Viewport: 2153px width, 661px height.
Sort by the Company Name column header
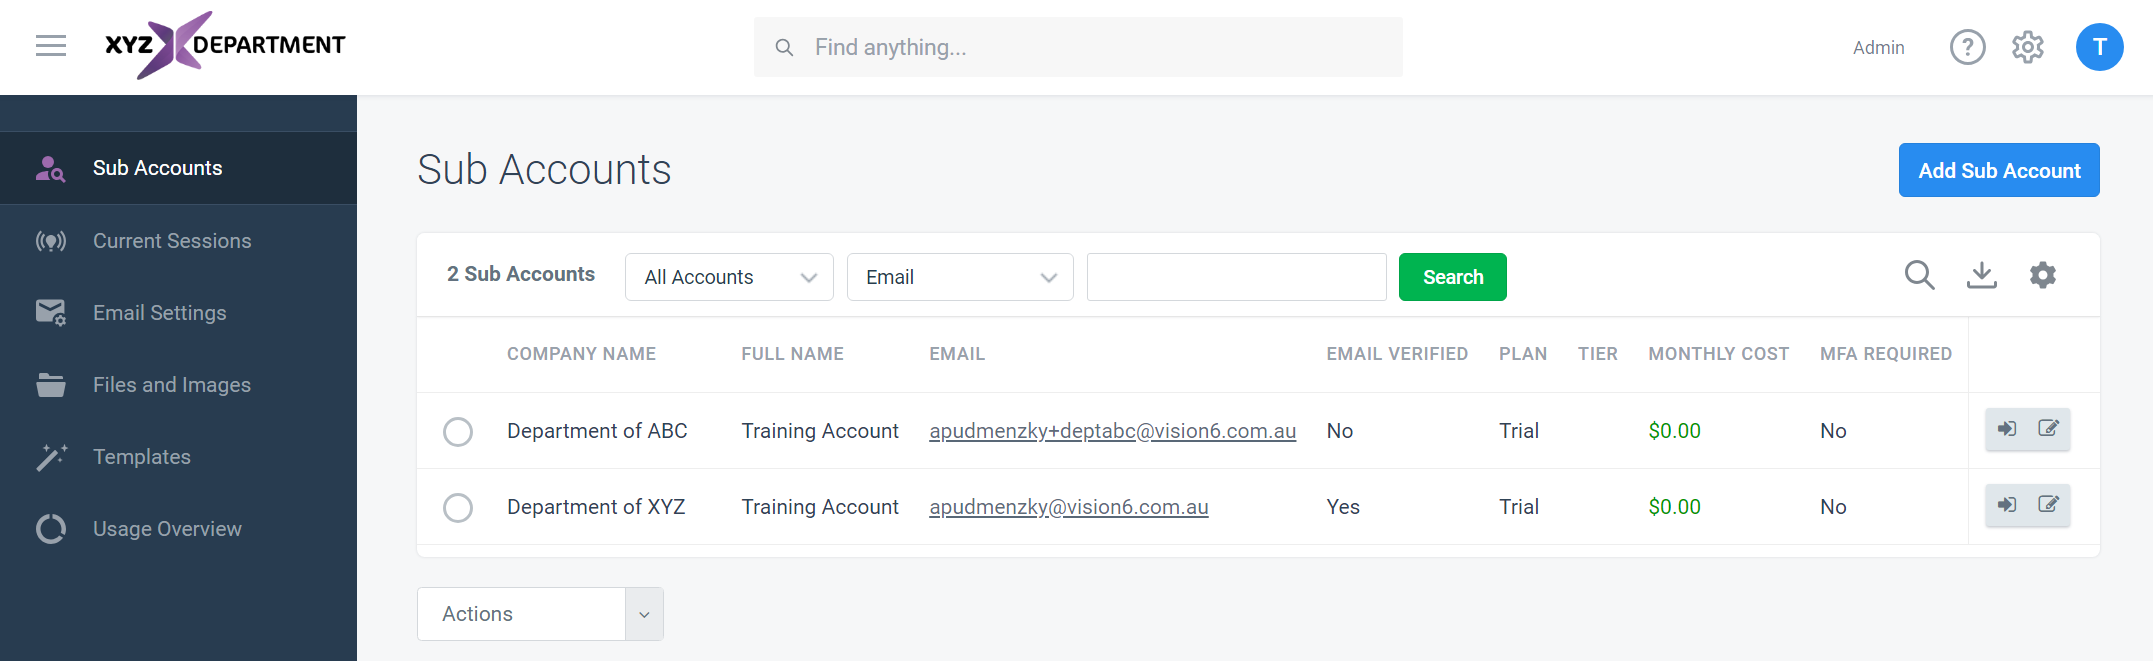(x=581, y=354)
